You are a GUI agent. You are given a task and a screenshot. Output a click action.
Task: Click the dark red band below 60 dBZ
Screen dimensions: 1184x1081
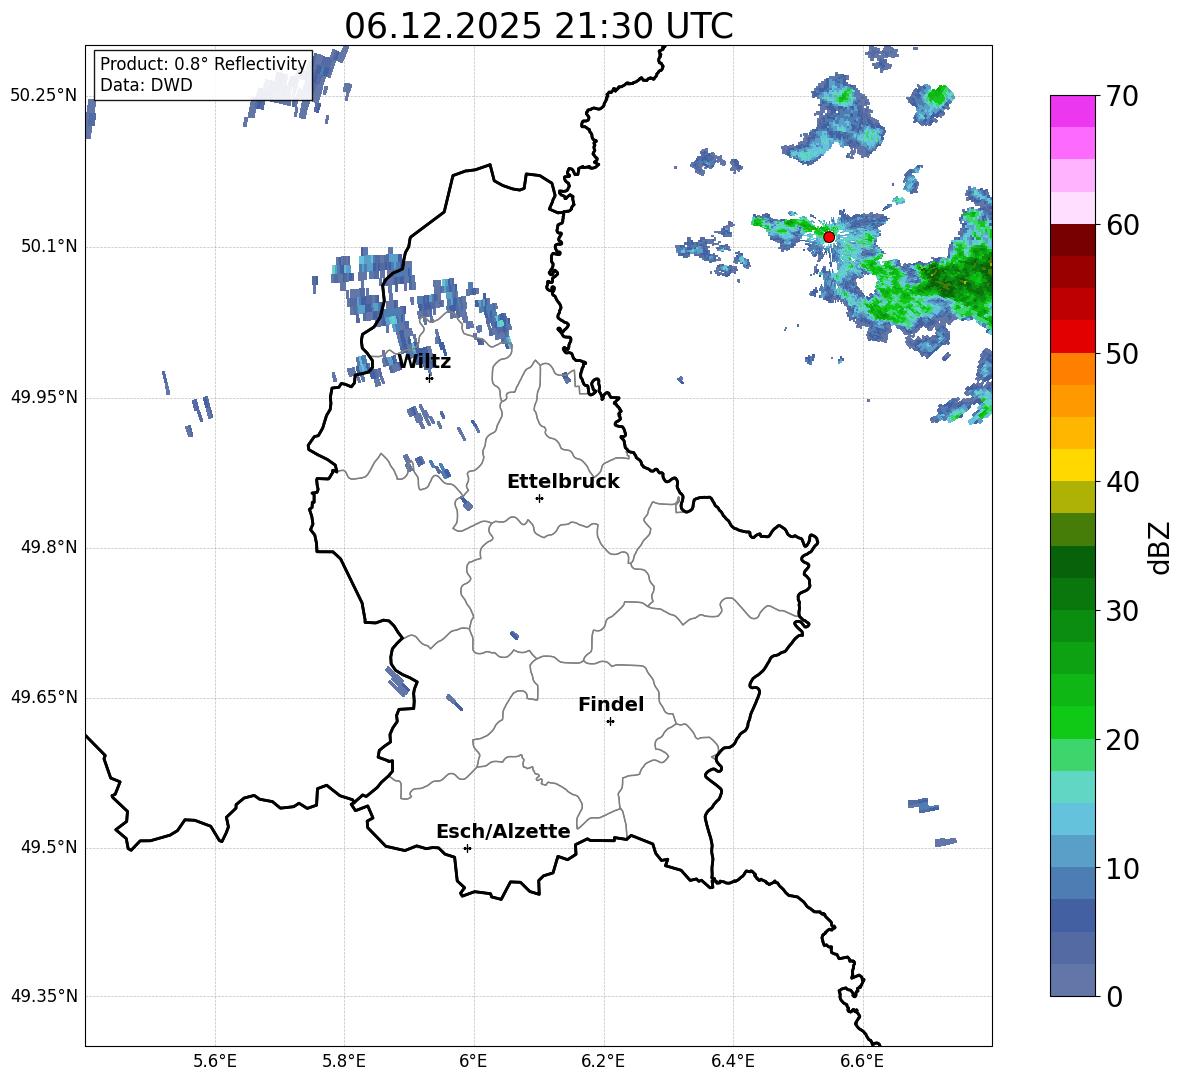(1073, 239)
